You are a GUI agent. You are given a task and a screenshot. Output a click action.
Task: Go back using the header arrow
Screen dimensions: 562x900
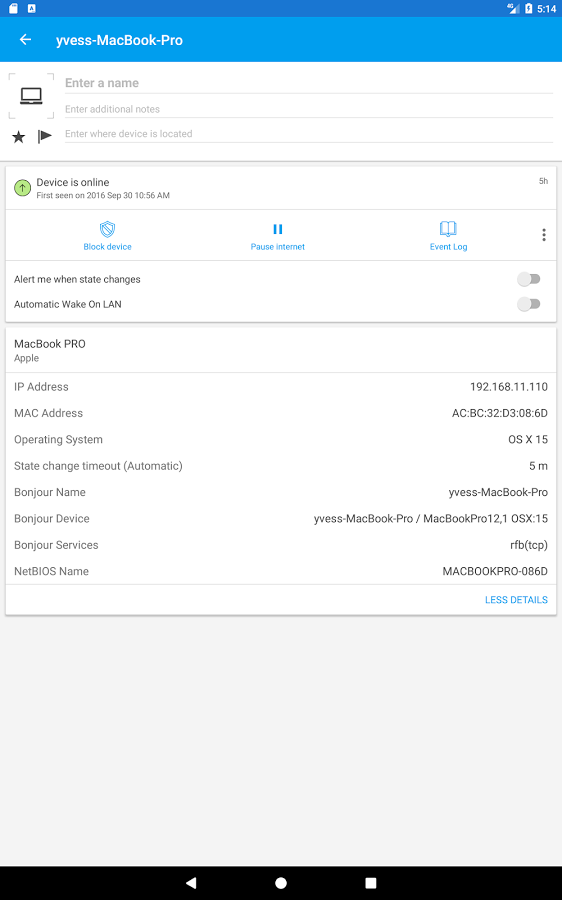pos(25,40)
